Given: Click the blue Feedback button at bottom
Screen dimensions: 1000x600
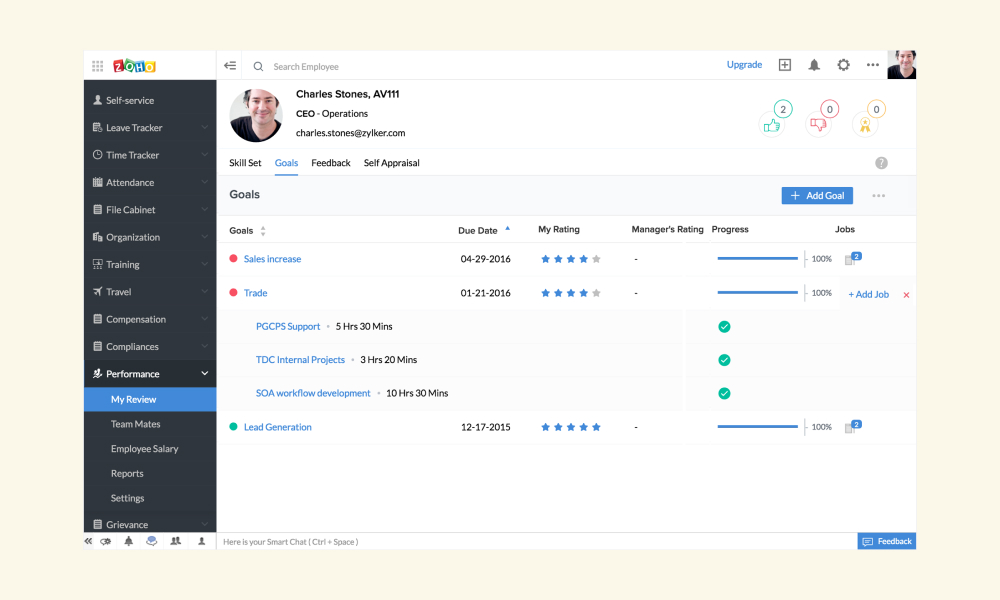Looking at the screenshot, I should pyautogui.click(x=886, y=541).
